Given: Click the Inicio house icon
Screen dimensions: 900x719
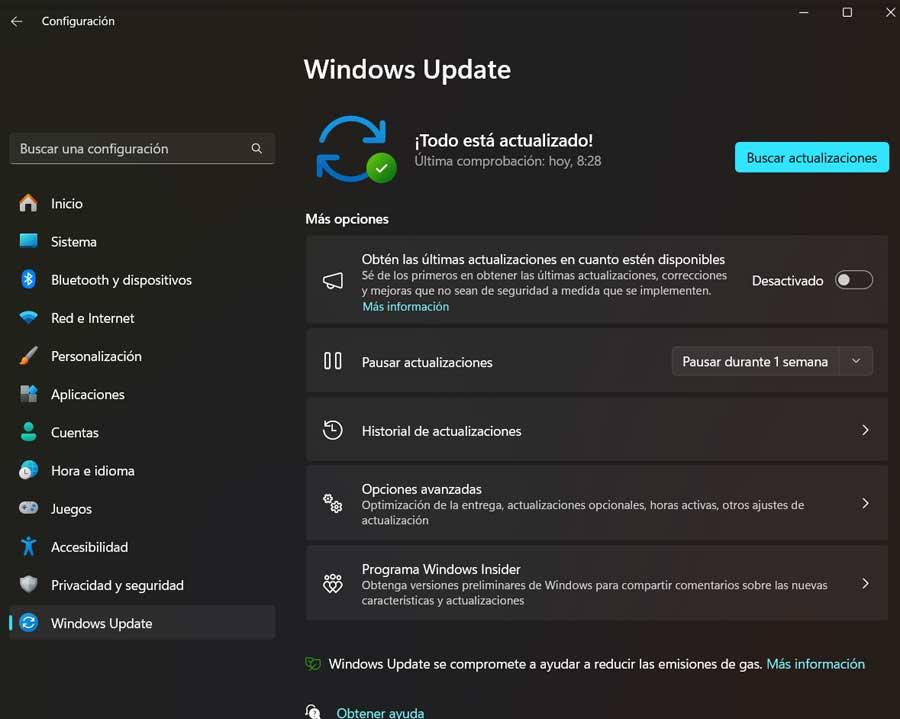Looking at the screenshot, I should coord(28,203).
